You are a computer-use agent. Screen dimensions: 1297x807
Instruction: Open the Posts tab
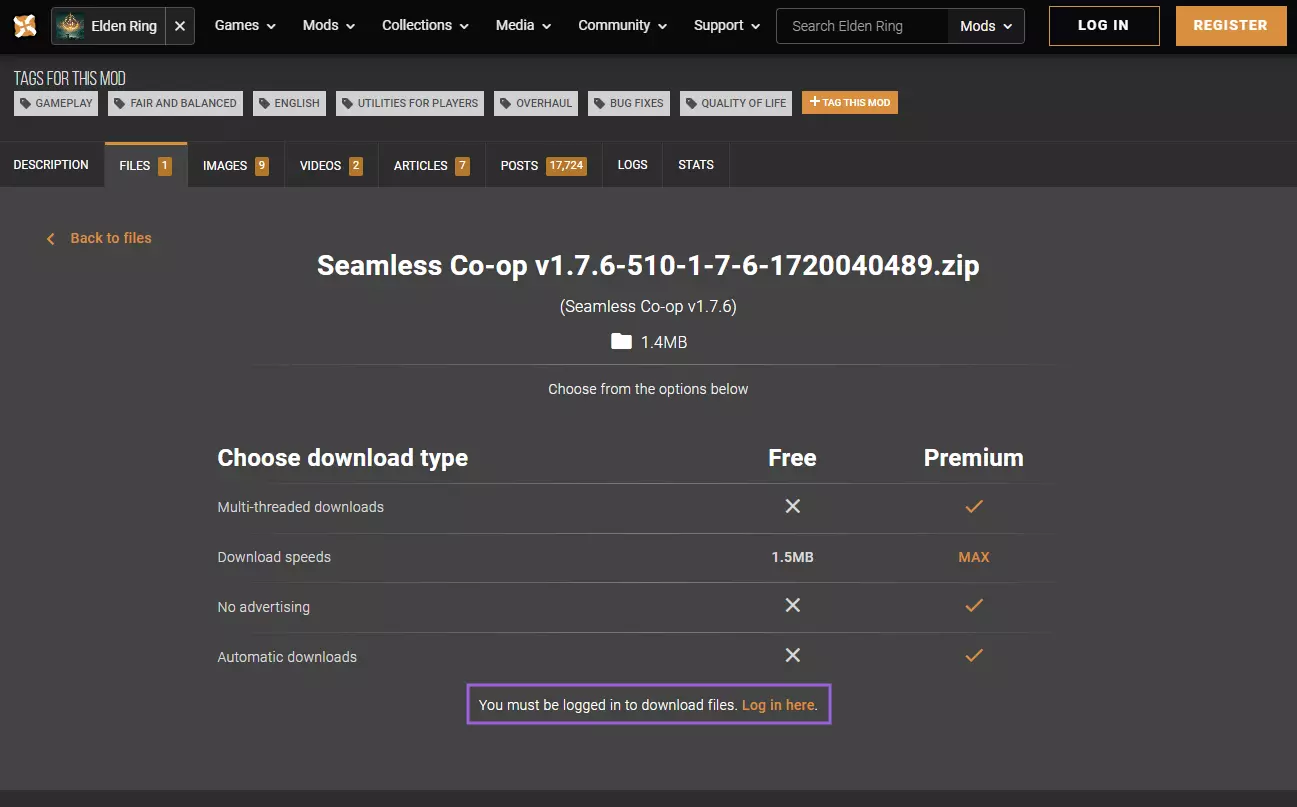(x=542, y=166)
